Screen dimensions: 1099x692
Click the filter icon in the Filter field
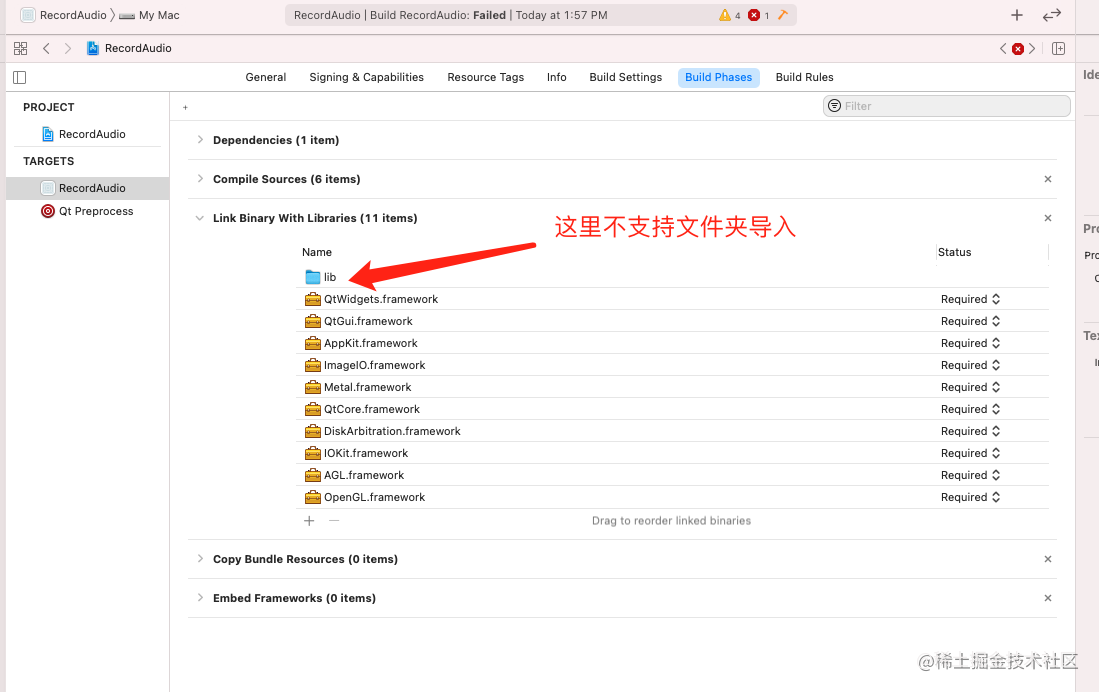834,106
